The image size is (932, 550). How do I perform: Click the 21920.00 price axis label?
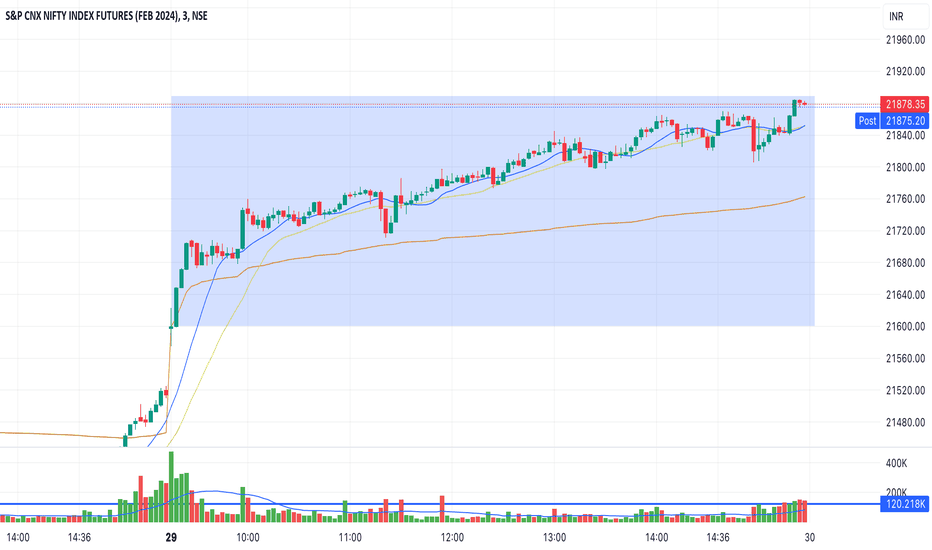905,71
